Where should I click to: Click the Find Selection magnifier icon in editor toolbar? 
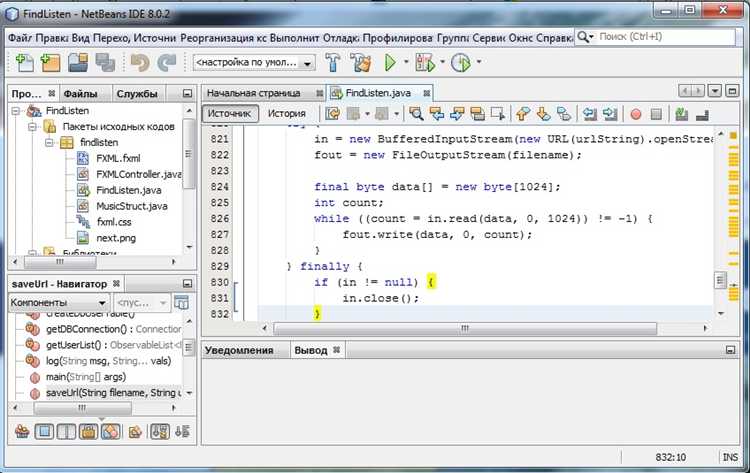pyautogui.click(x=415, y=114)
